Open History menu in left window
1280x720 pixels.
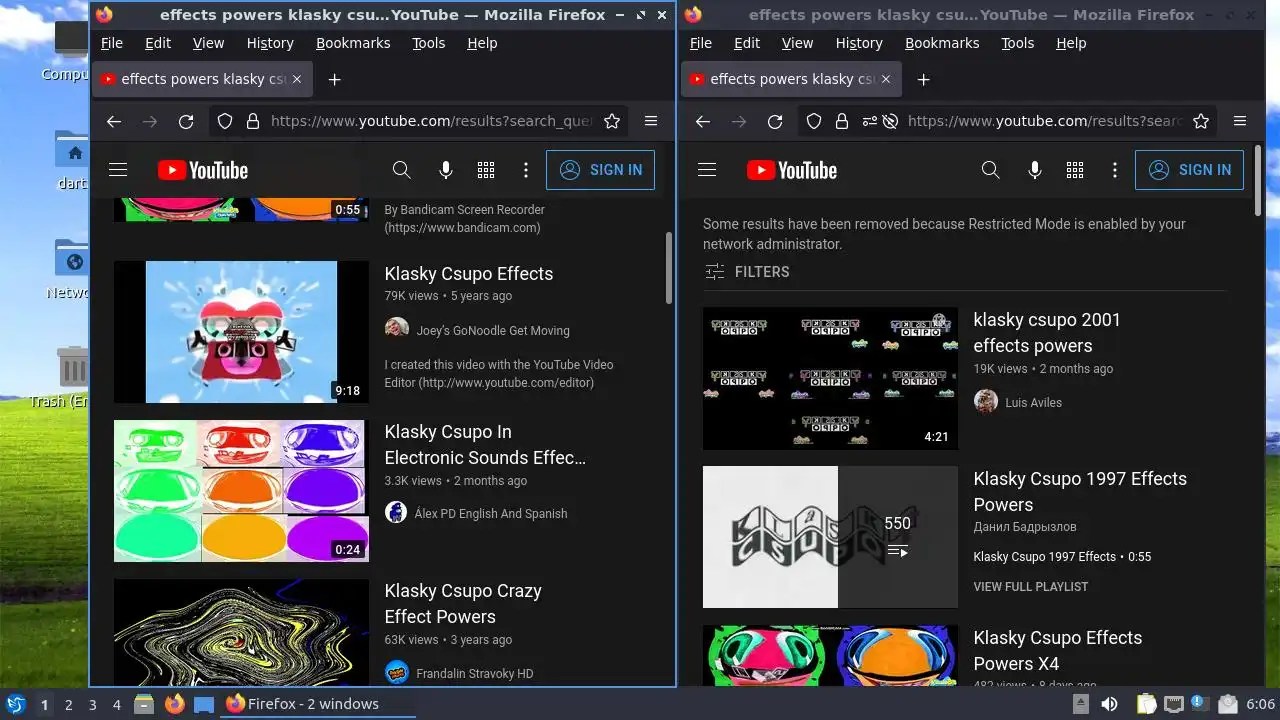click(270, 43)
